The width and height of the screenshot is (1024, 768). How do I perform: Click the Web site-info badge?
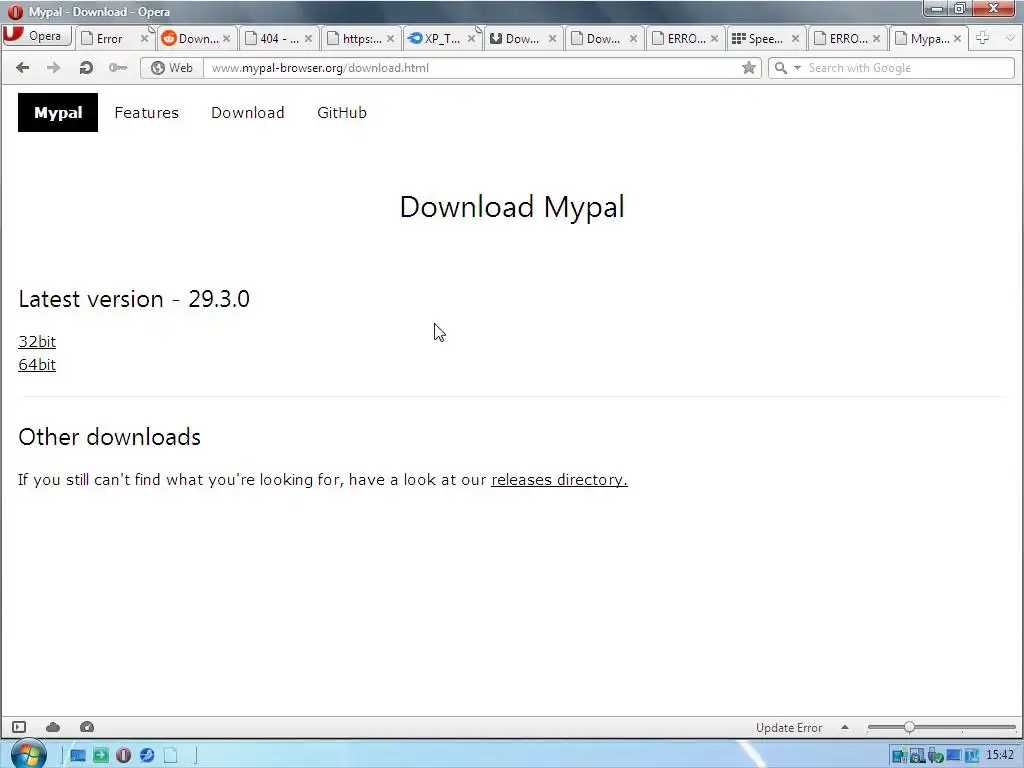click(x=172, y=68)
